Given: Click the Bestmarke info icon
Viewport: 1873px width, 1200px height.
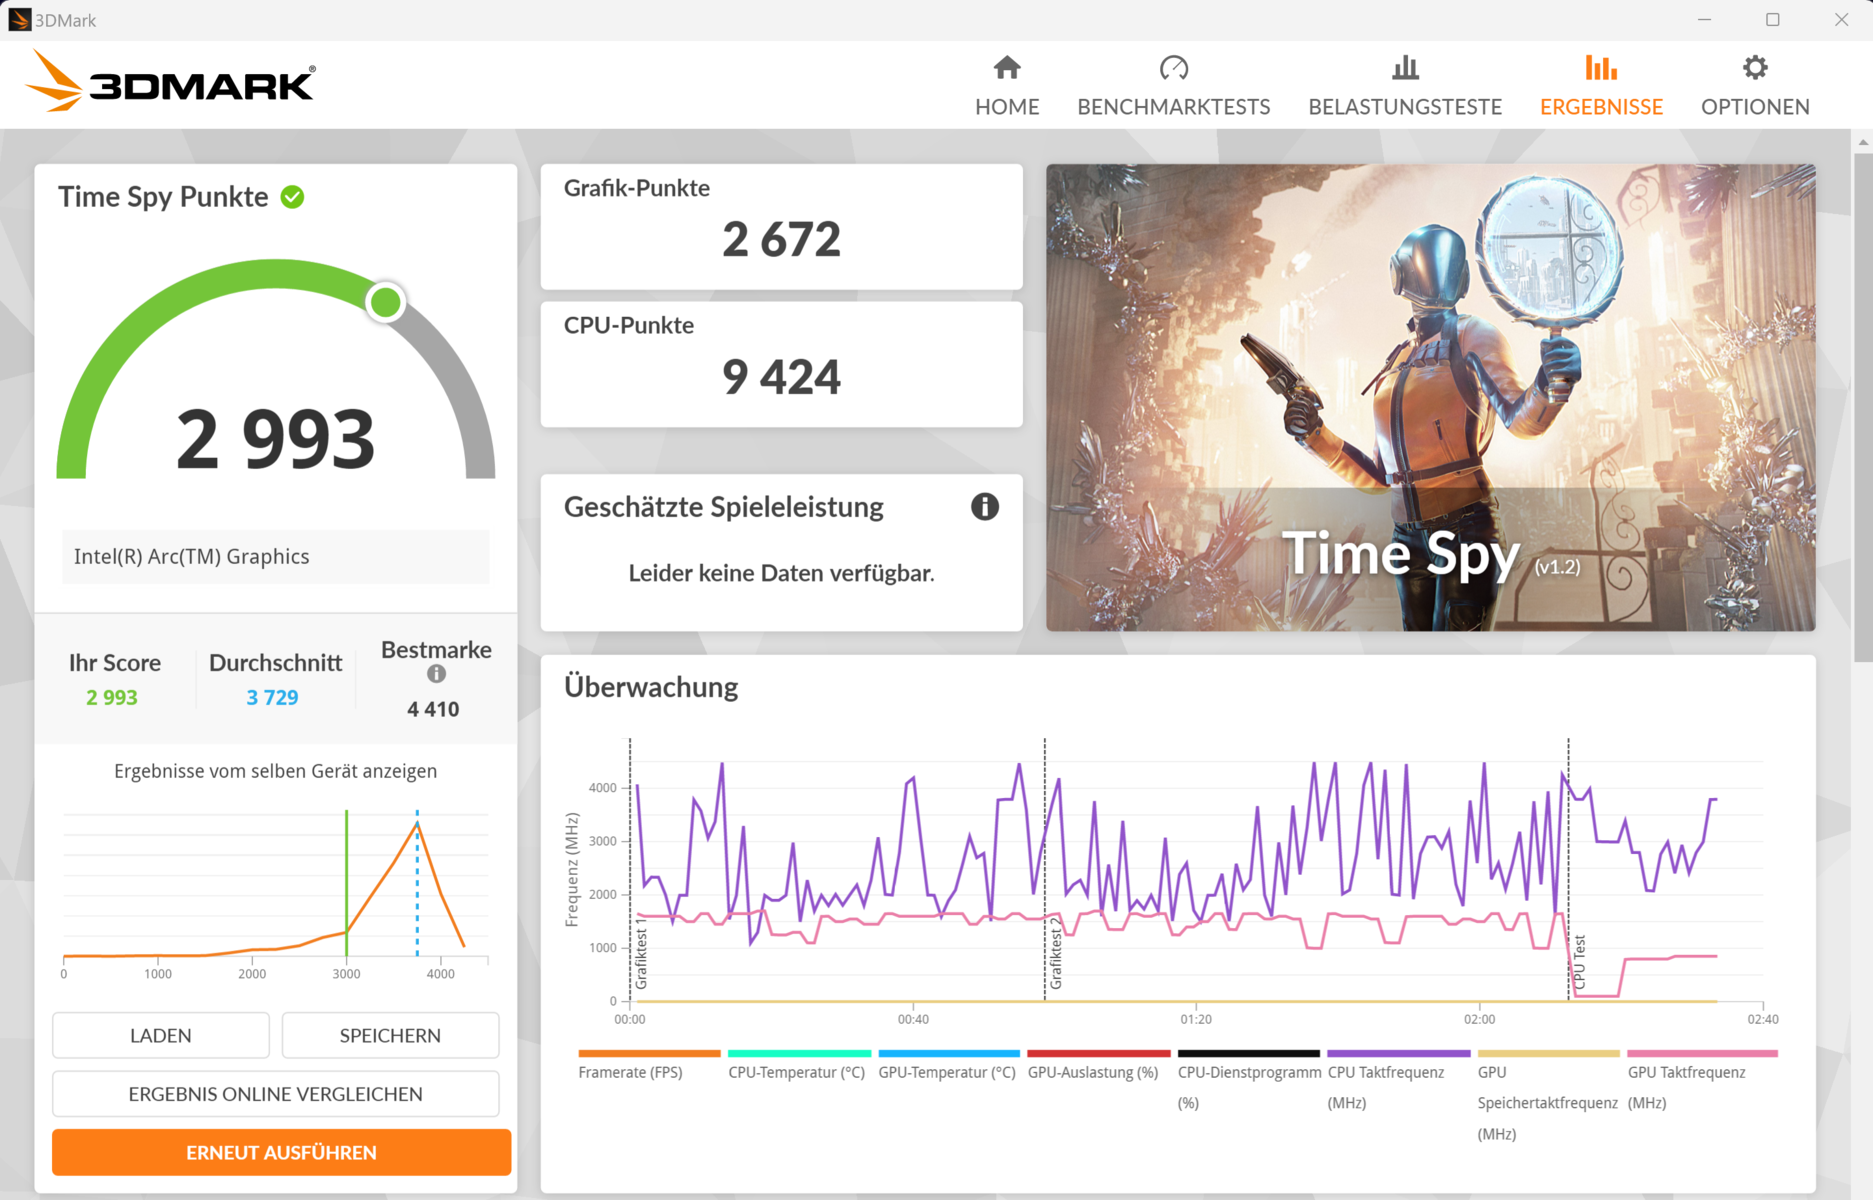Looking at the screenshot, I should tap(436, 674).
